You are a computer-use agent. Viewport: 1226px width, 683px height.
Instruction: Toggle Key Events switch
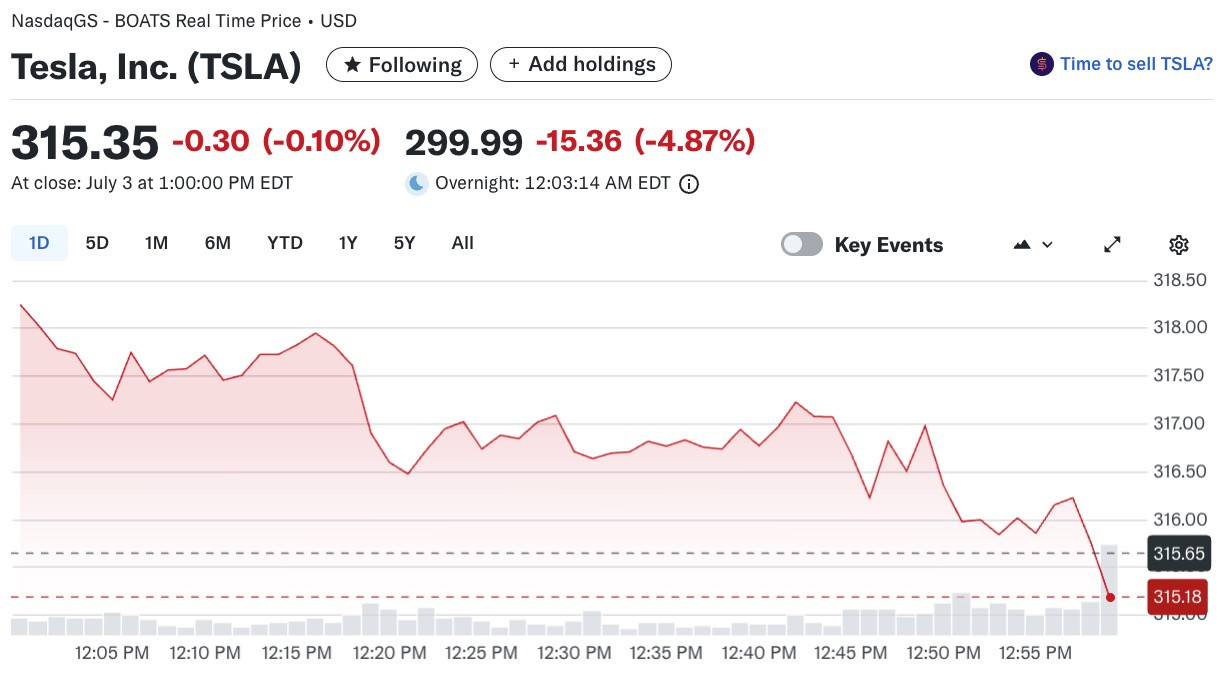point(802,245)
